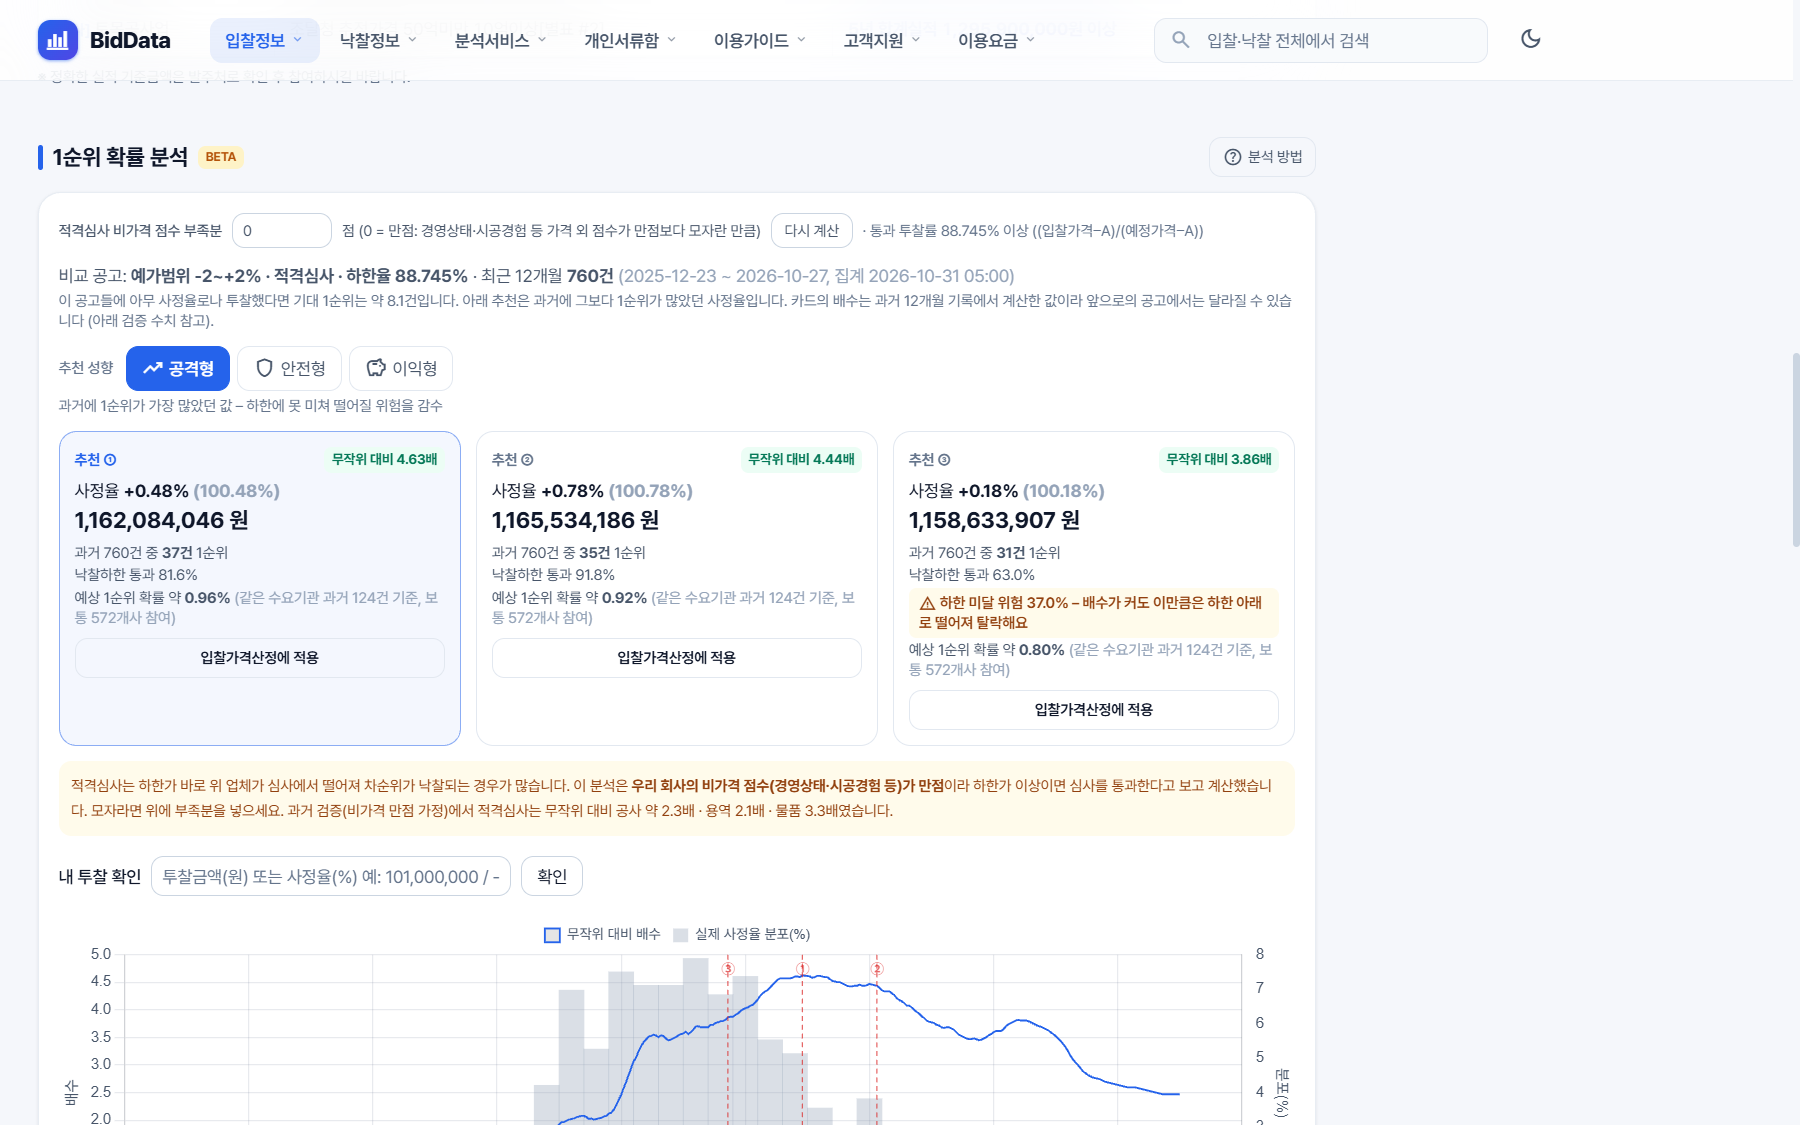Viewport: 1800px width, 1125px height.
Task: Click the page vertical scrollbar
Action: 1795,450
